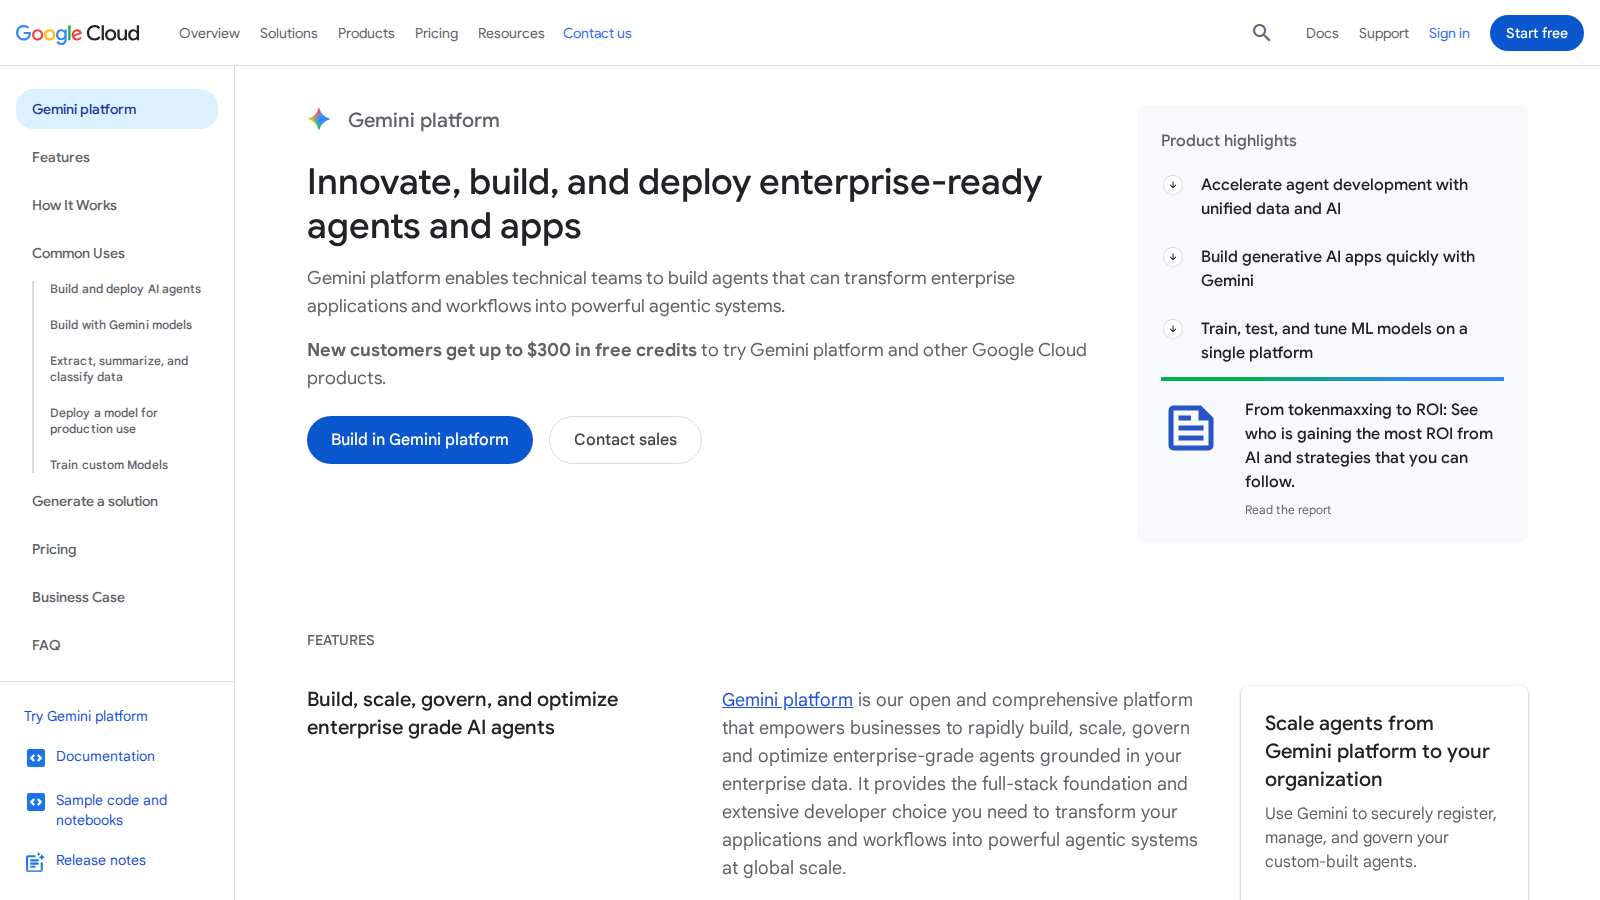Open Build with Gemini models
The image size is (1600, 900).
(x=121, y=325)
